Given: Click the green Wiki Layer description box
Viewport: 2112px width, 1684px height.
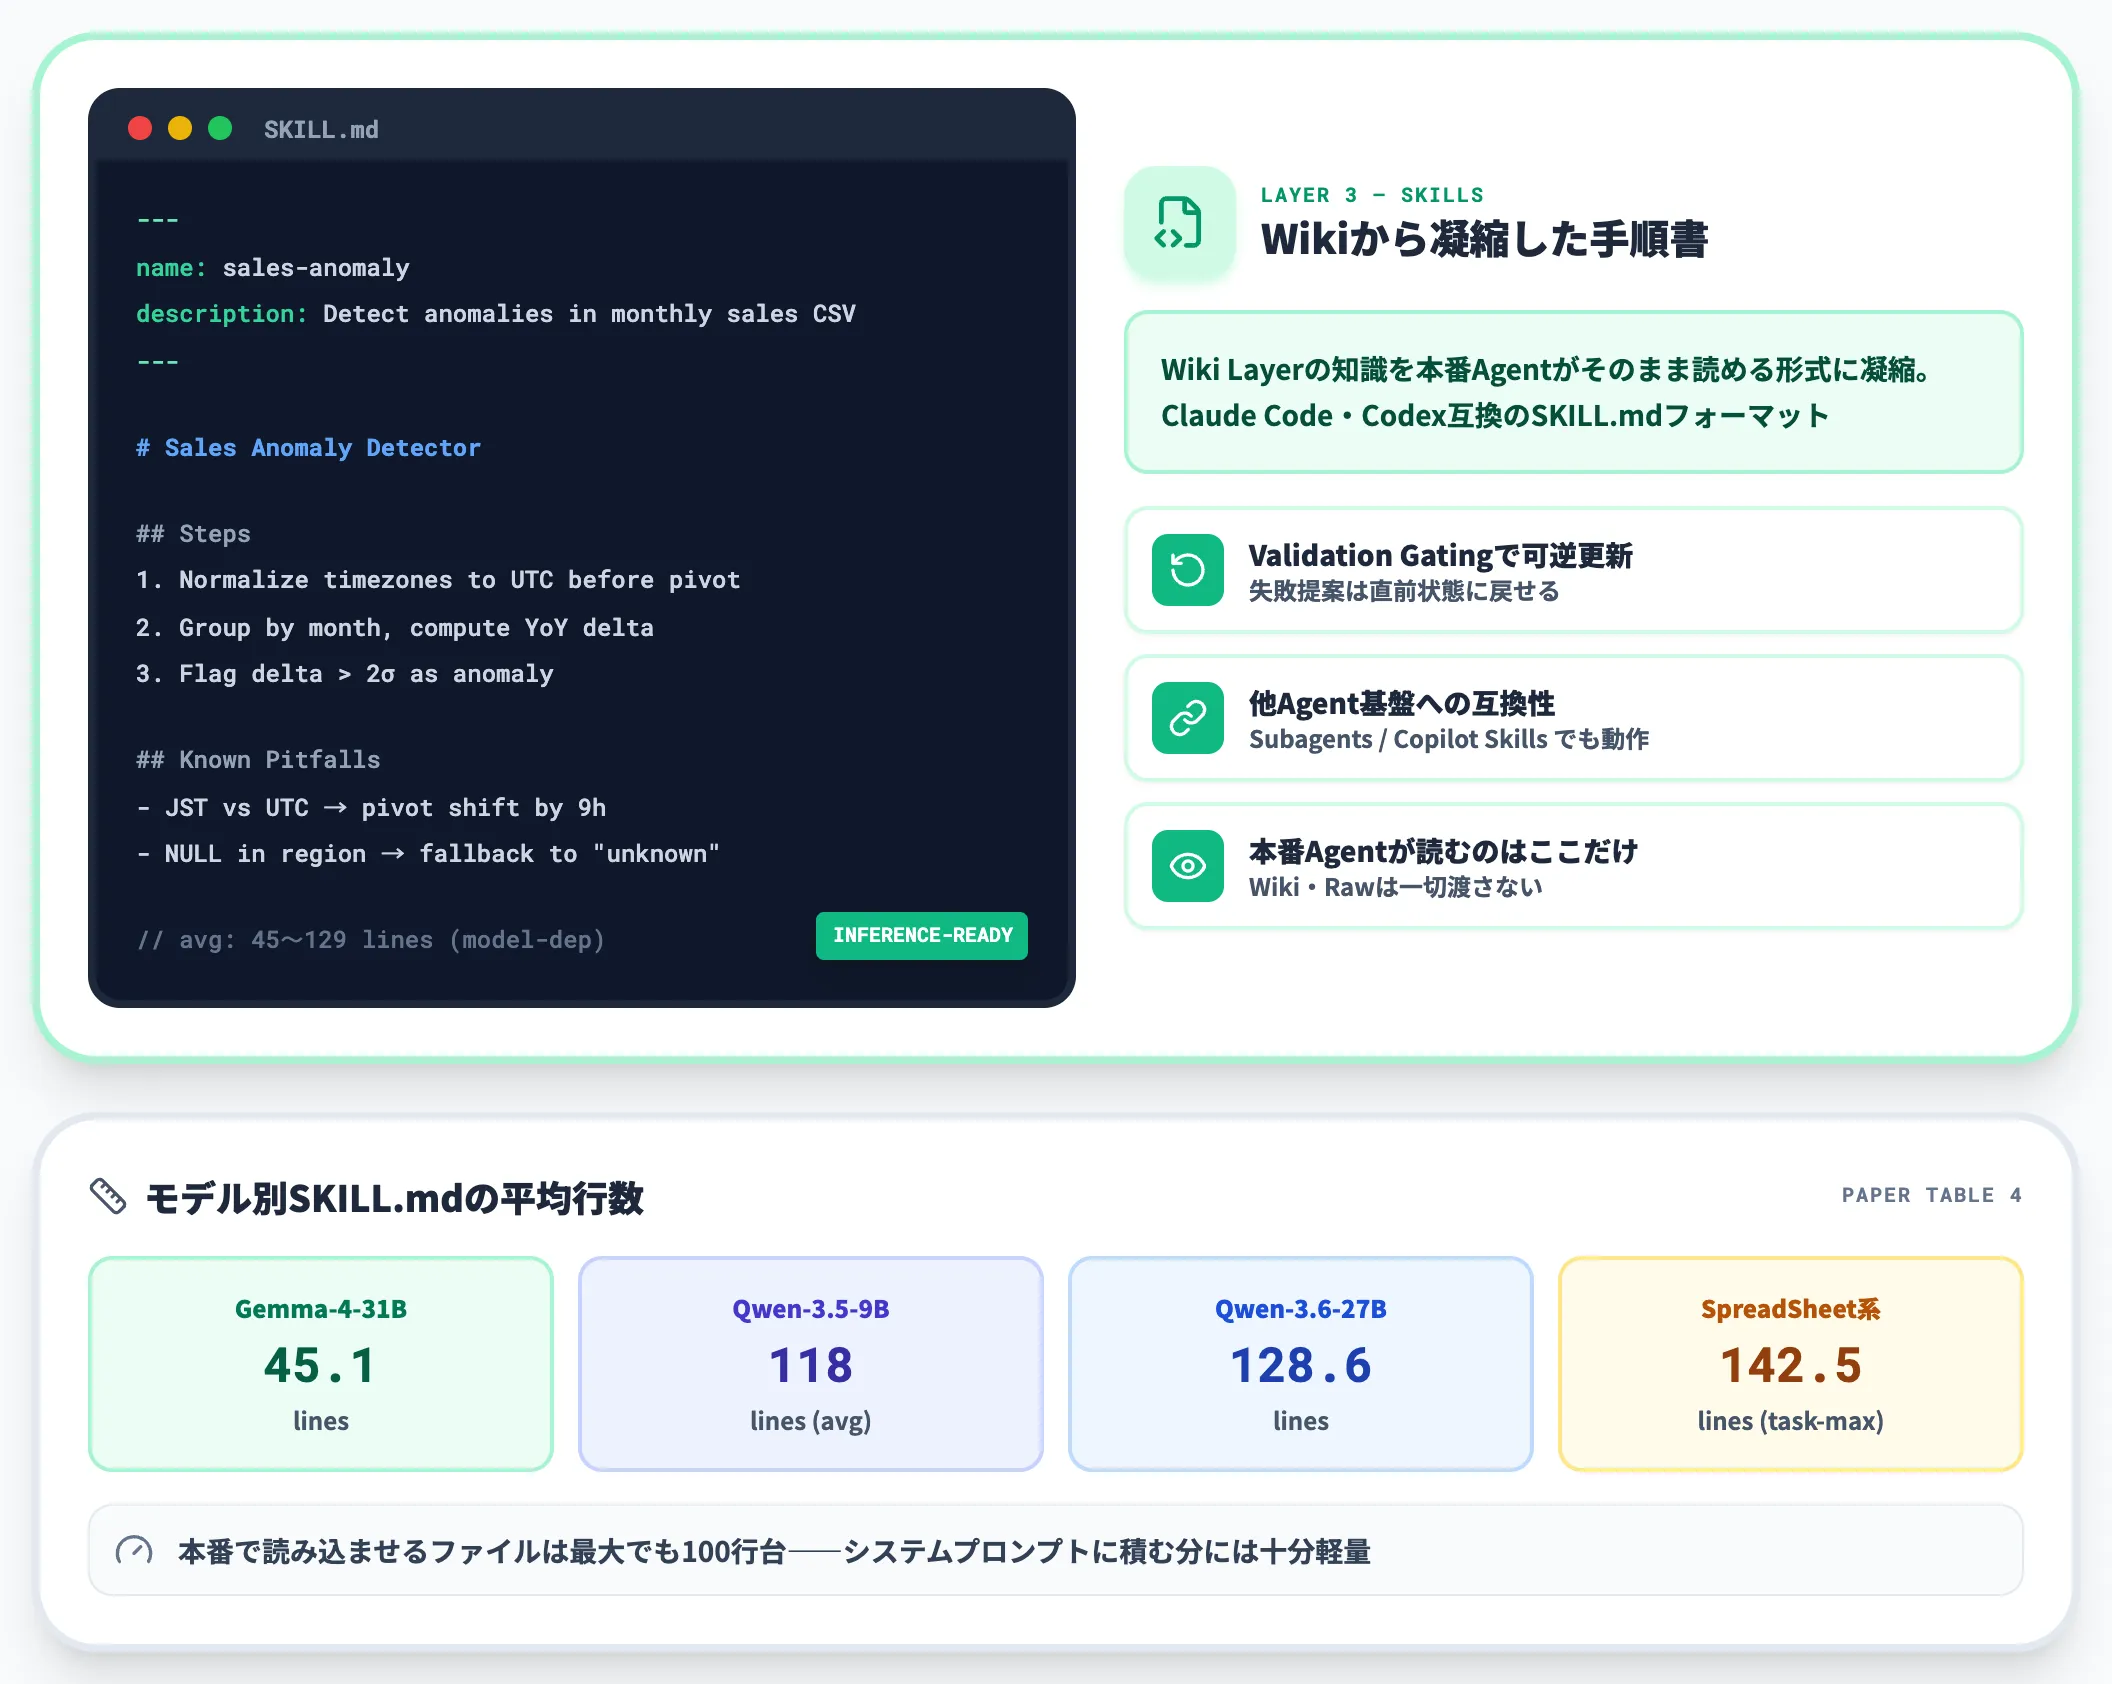Looking at the screenshot, I should coord(1574,392).
